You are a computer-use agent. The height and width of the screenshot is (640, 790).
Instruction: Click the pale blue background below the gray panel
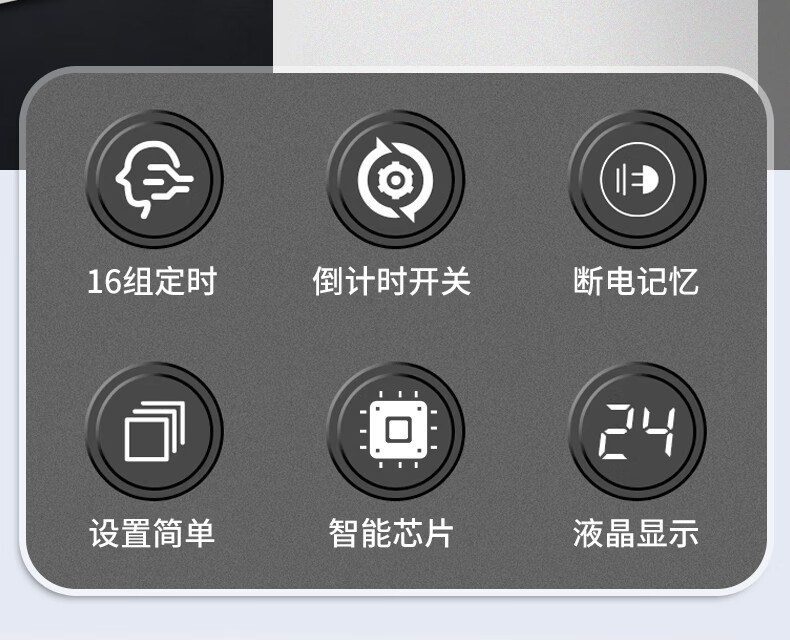click(x=395, y=617)
